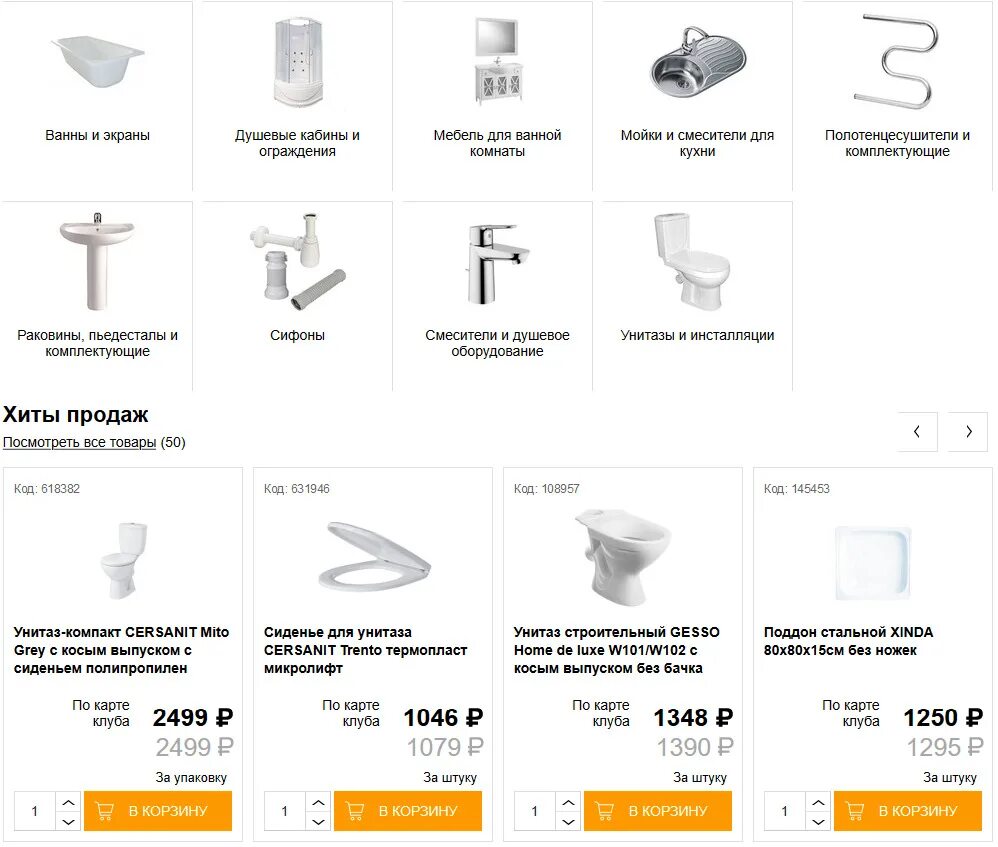Screen dimensions: 998x847
Task: Add GESSO Home de luxe toilet to cart
Action: pyautogui.click(x=657, y=811)
